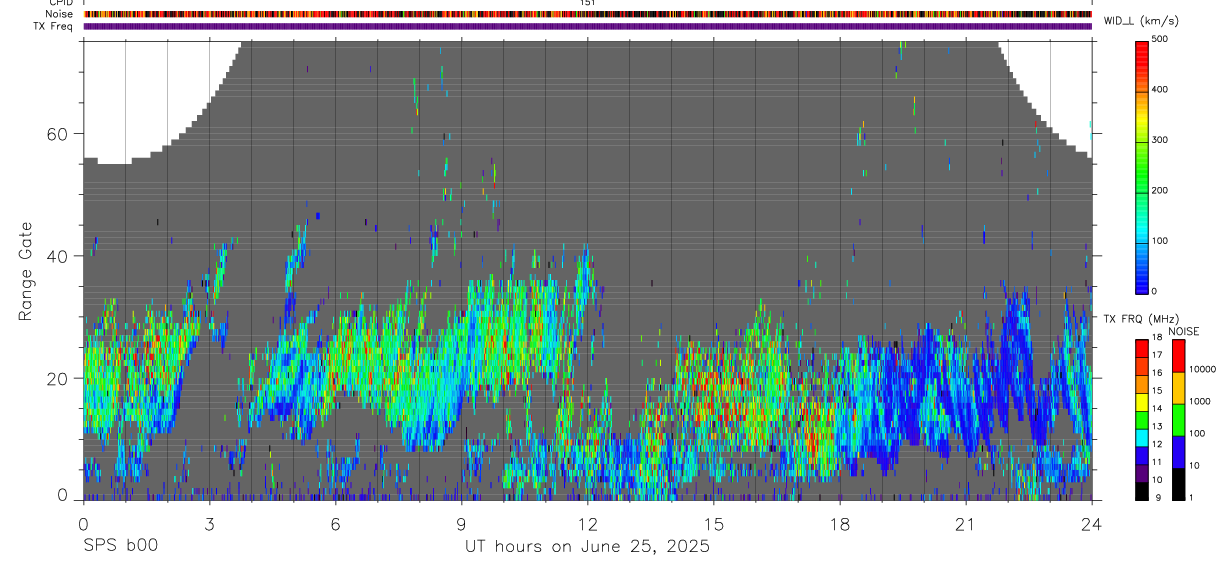Click the UT hour tick label 6

[335, 524]
